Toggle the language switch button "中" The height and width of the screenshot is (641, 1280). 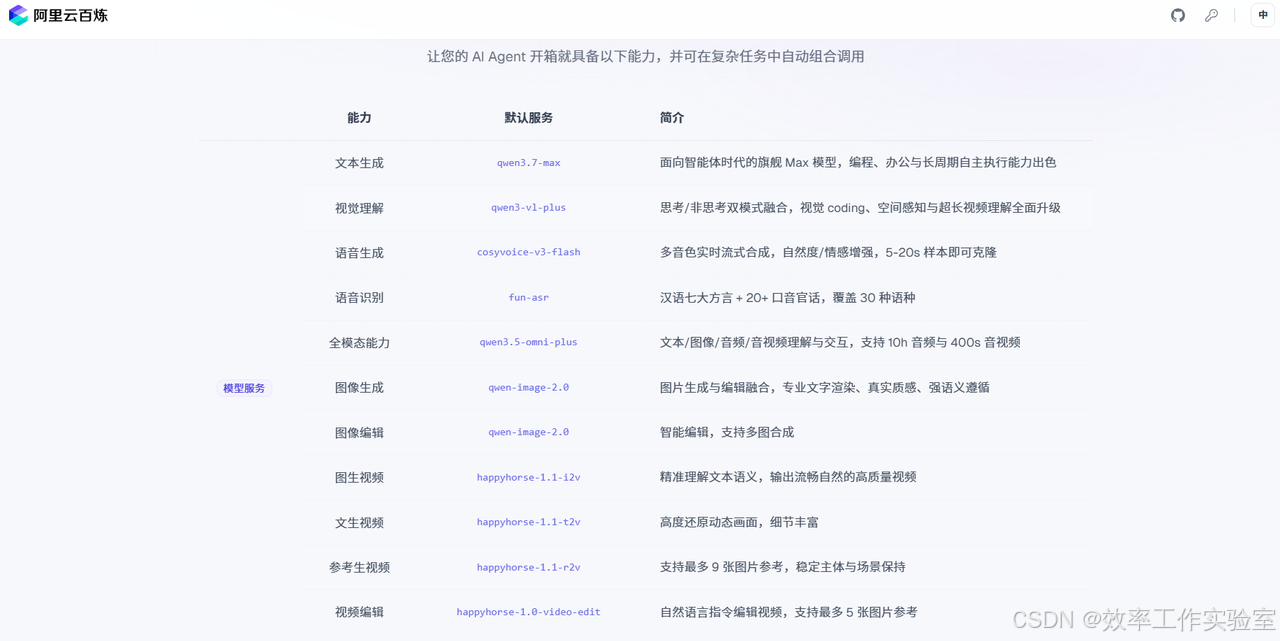pos(1263,15)
